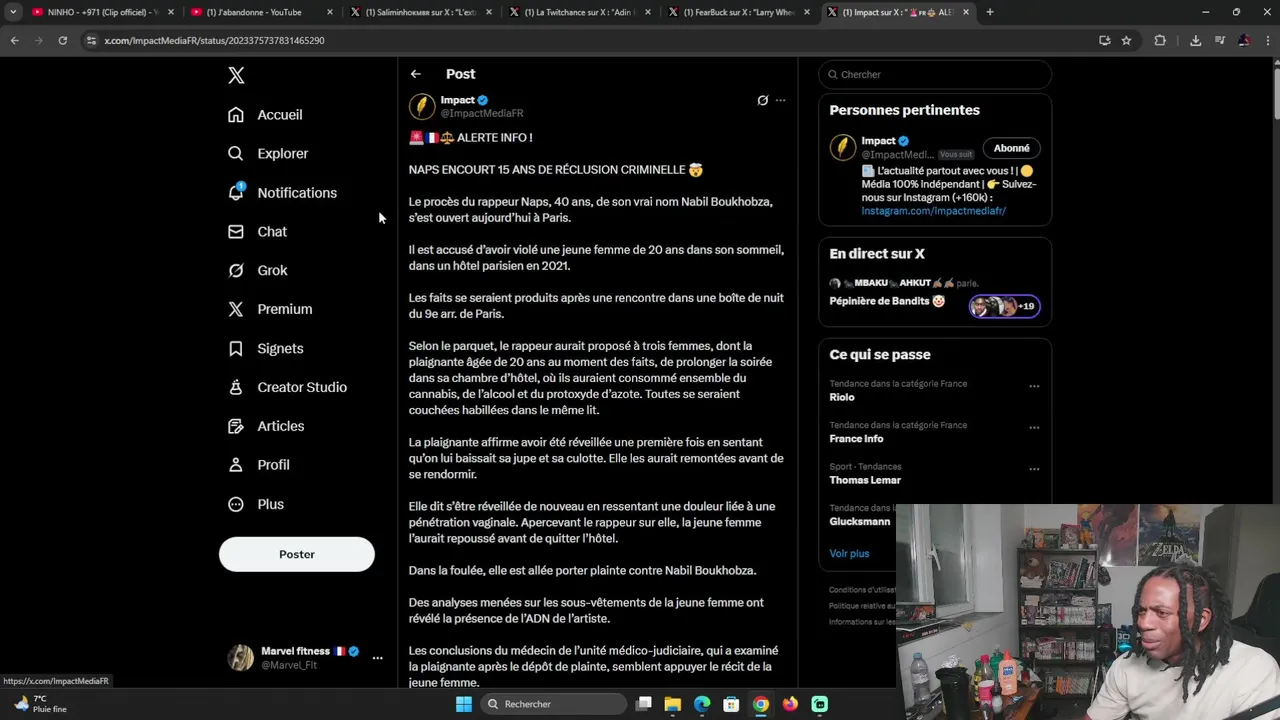
Task: Go back with the Post arrow
Action: (415, 74)
